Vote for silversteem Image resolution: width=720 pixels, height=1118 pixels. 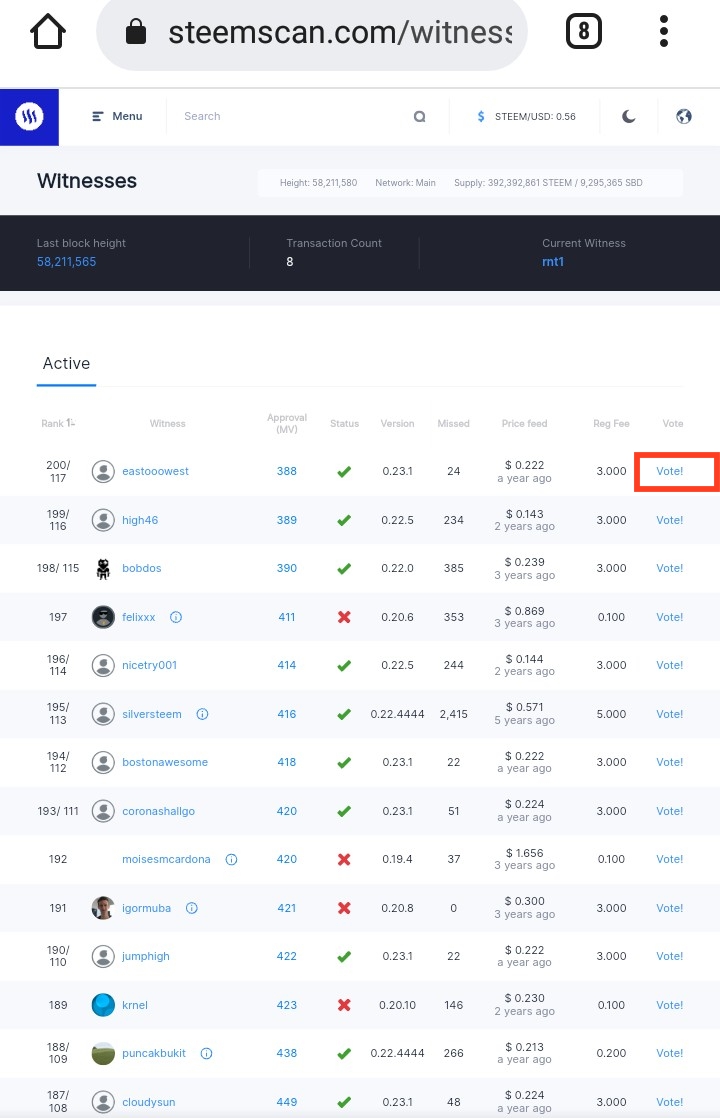click(x=669, y=714)
